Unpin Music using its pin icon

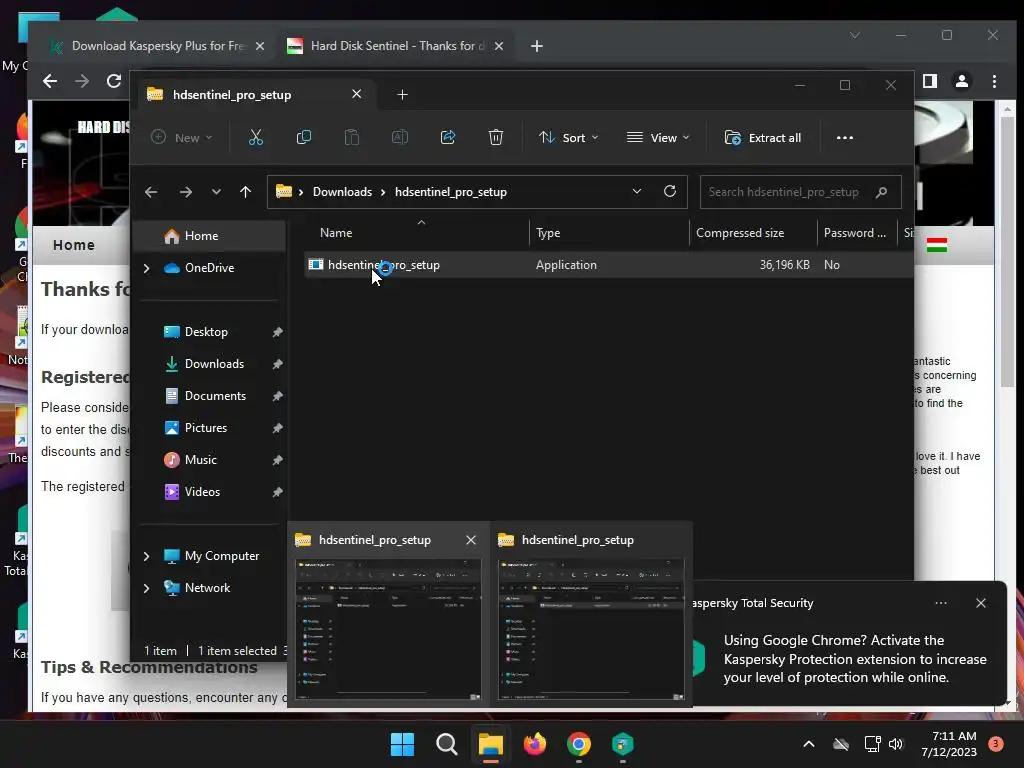pos(278,460)
